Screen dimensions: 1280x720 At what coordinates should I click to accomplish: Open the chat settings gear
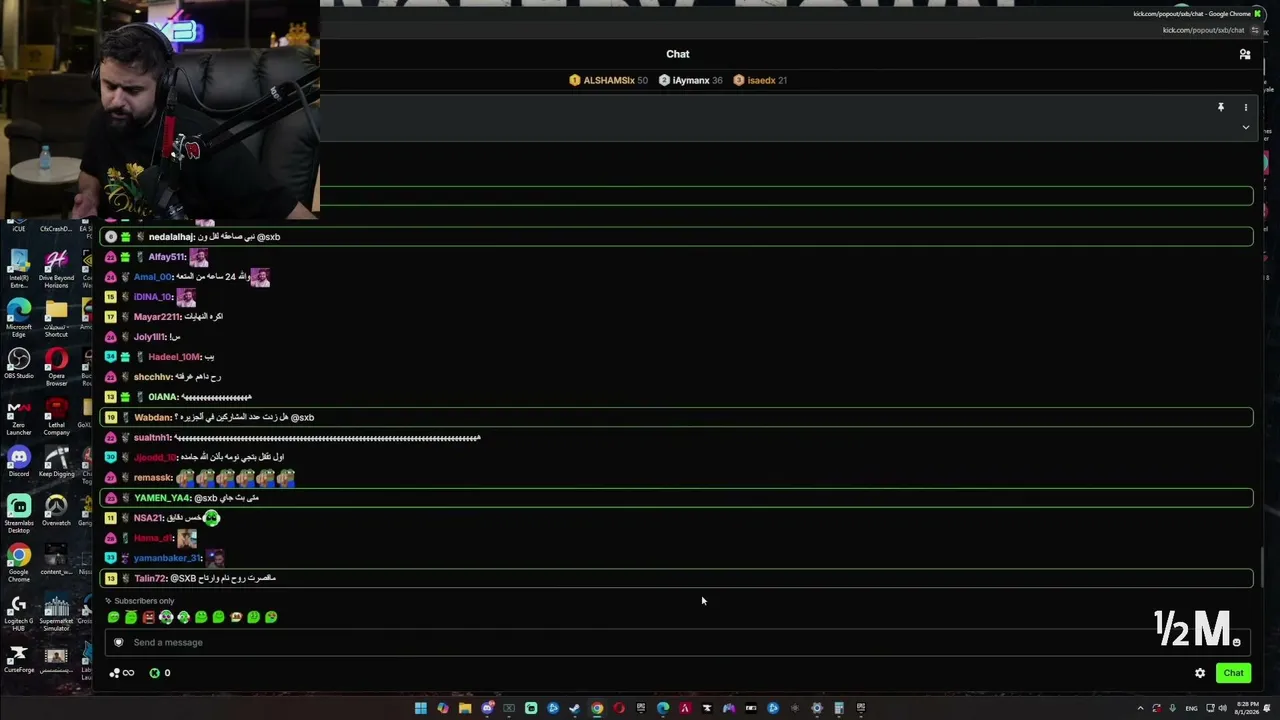[x=1200, y=673]
